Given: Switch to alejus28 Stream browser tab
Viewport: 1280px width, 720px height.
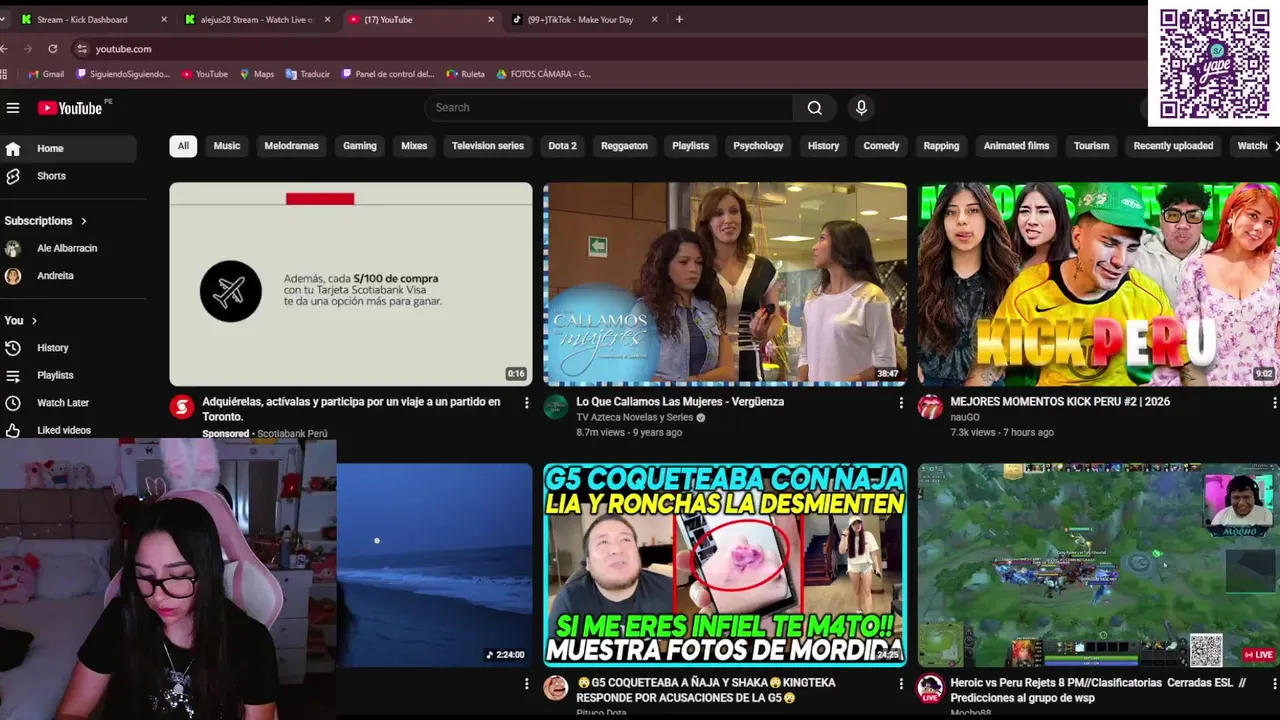Looking at the screenshot, I should tap(258, 19).
